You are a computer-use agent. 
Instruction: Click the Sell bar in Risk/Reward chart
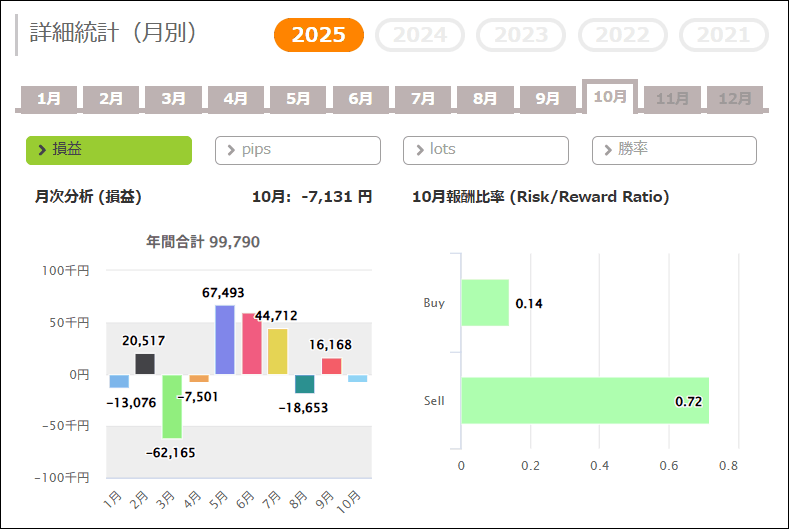(585, 400)
